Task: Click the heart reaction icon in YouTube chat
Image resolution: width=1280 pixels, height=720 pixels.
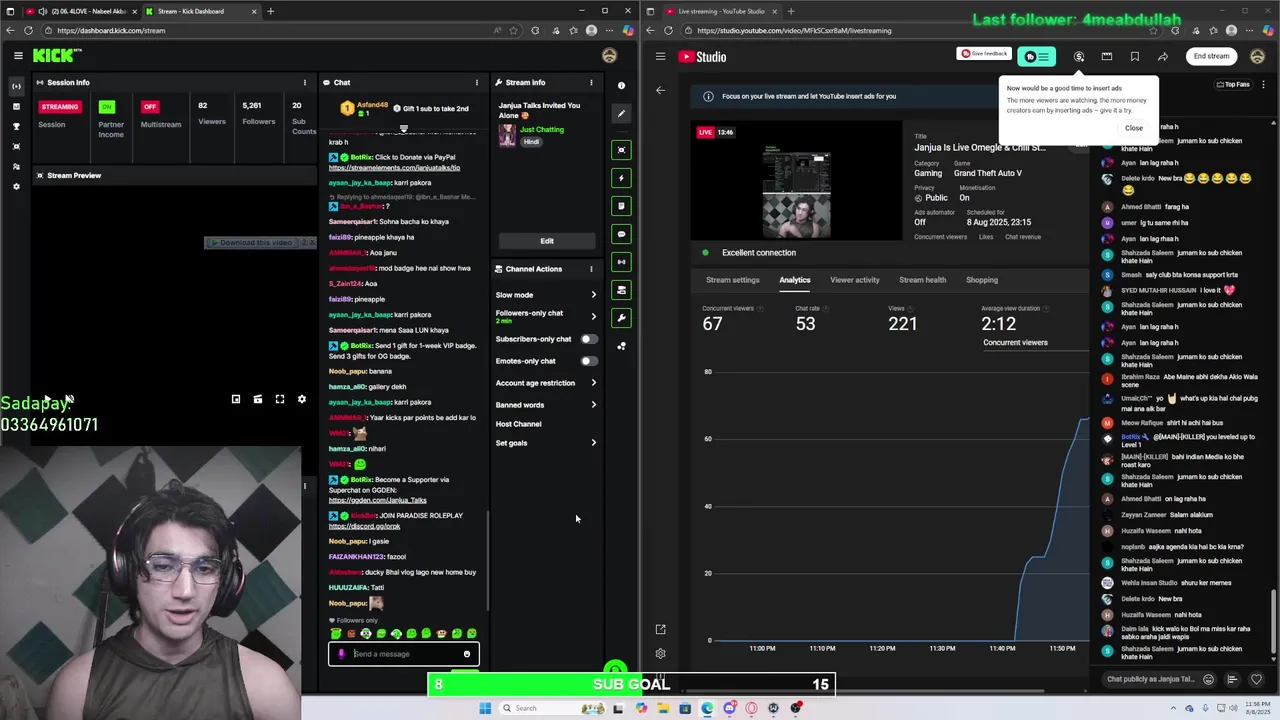Action: [x=1256, y=679]
